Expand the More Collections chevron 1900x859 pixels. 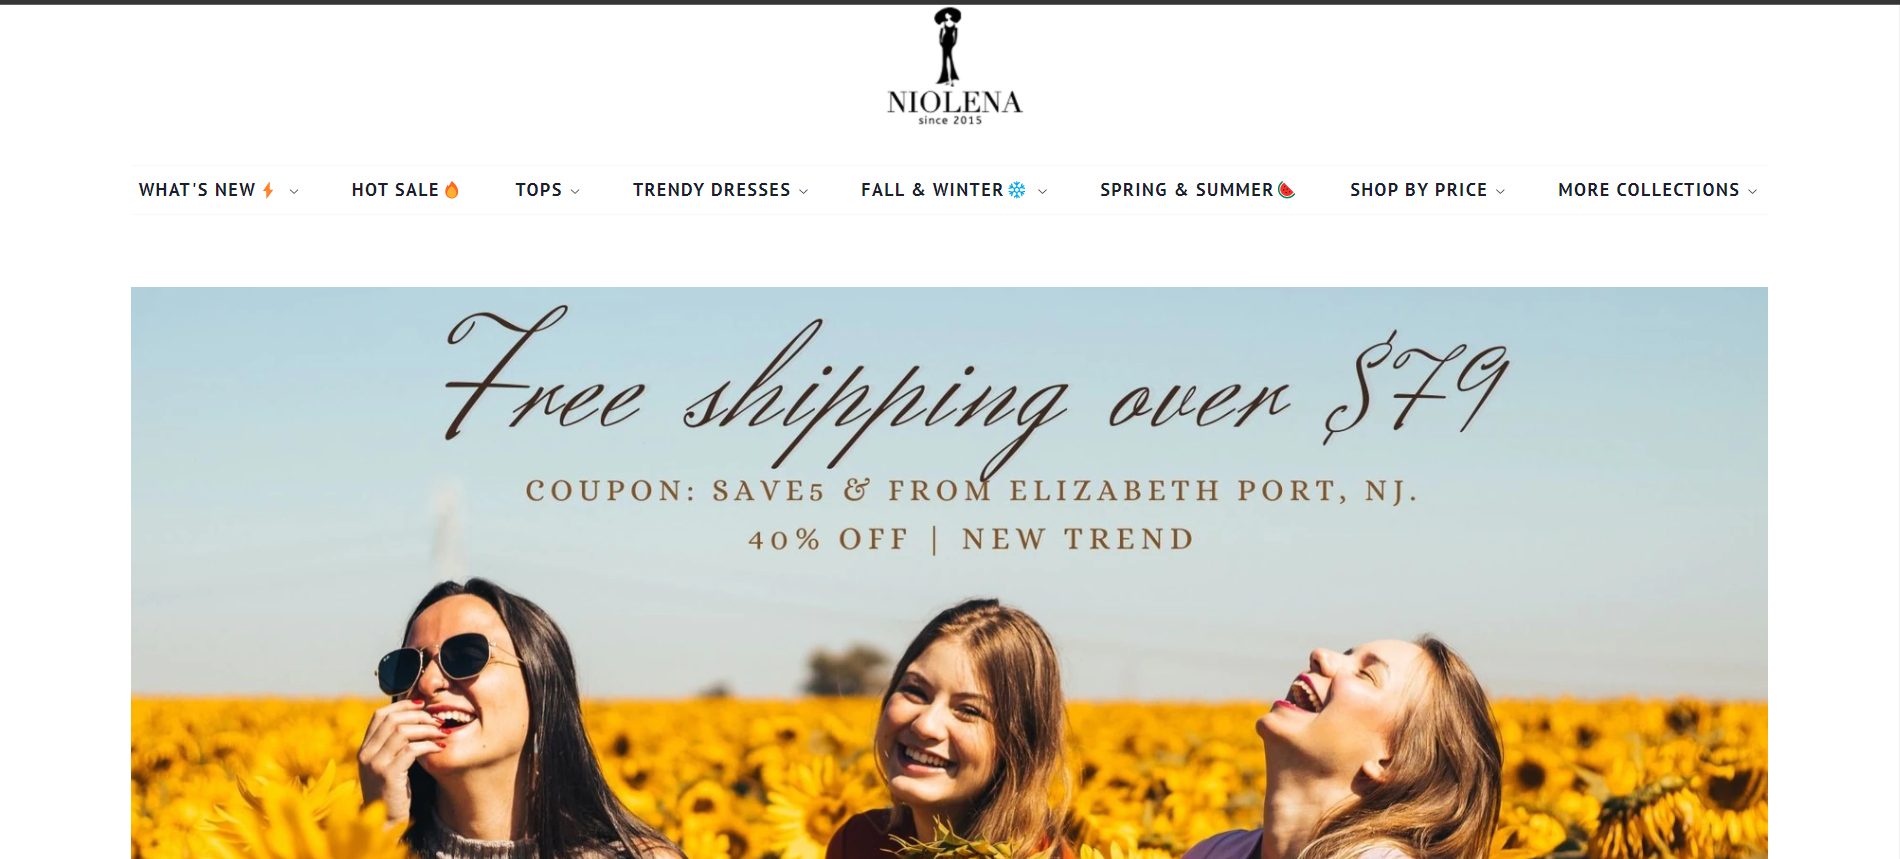click(1753, 191)
